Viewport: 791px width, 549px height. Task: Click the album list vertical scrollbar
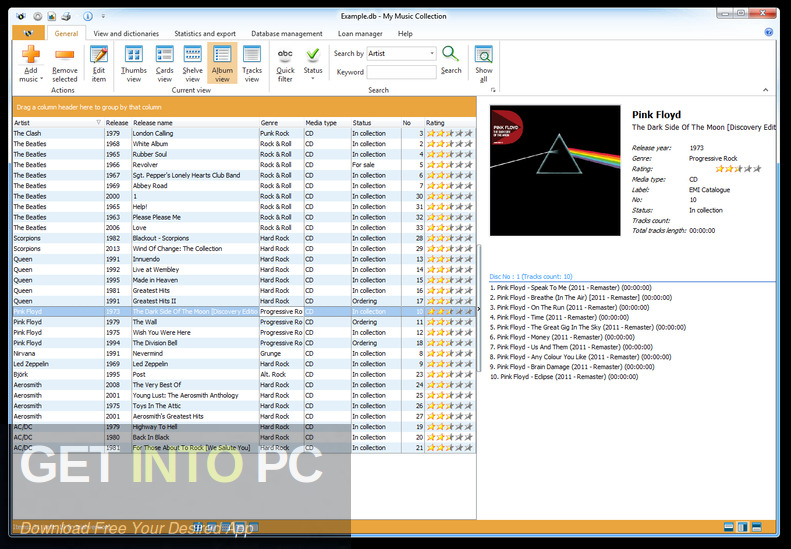pos(478,308)
